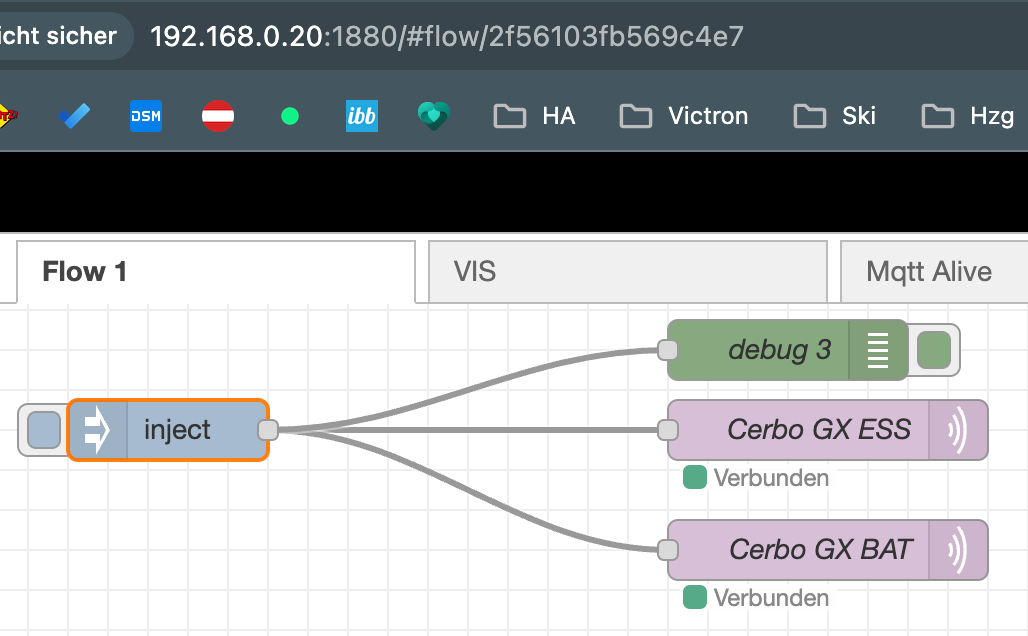Click the debug 3 input port
The image size is (1028, 636).
tap(667, 350)
